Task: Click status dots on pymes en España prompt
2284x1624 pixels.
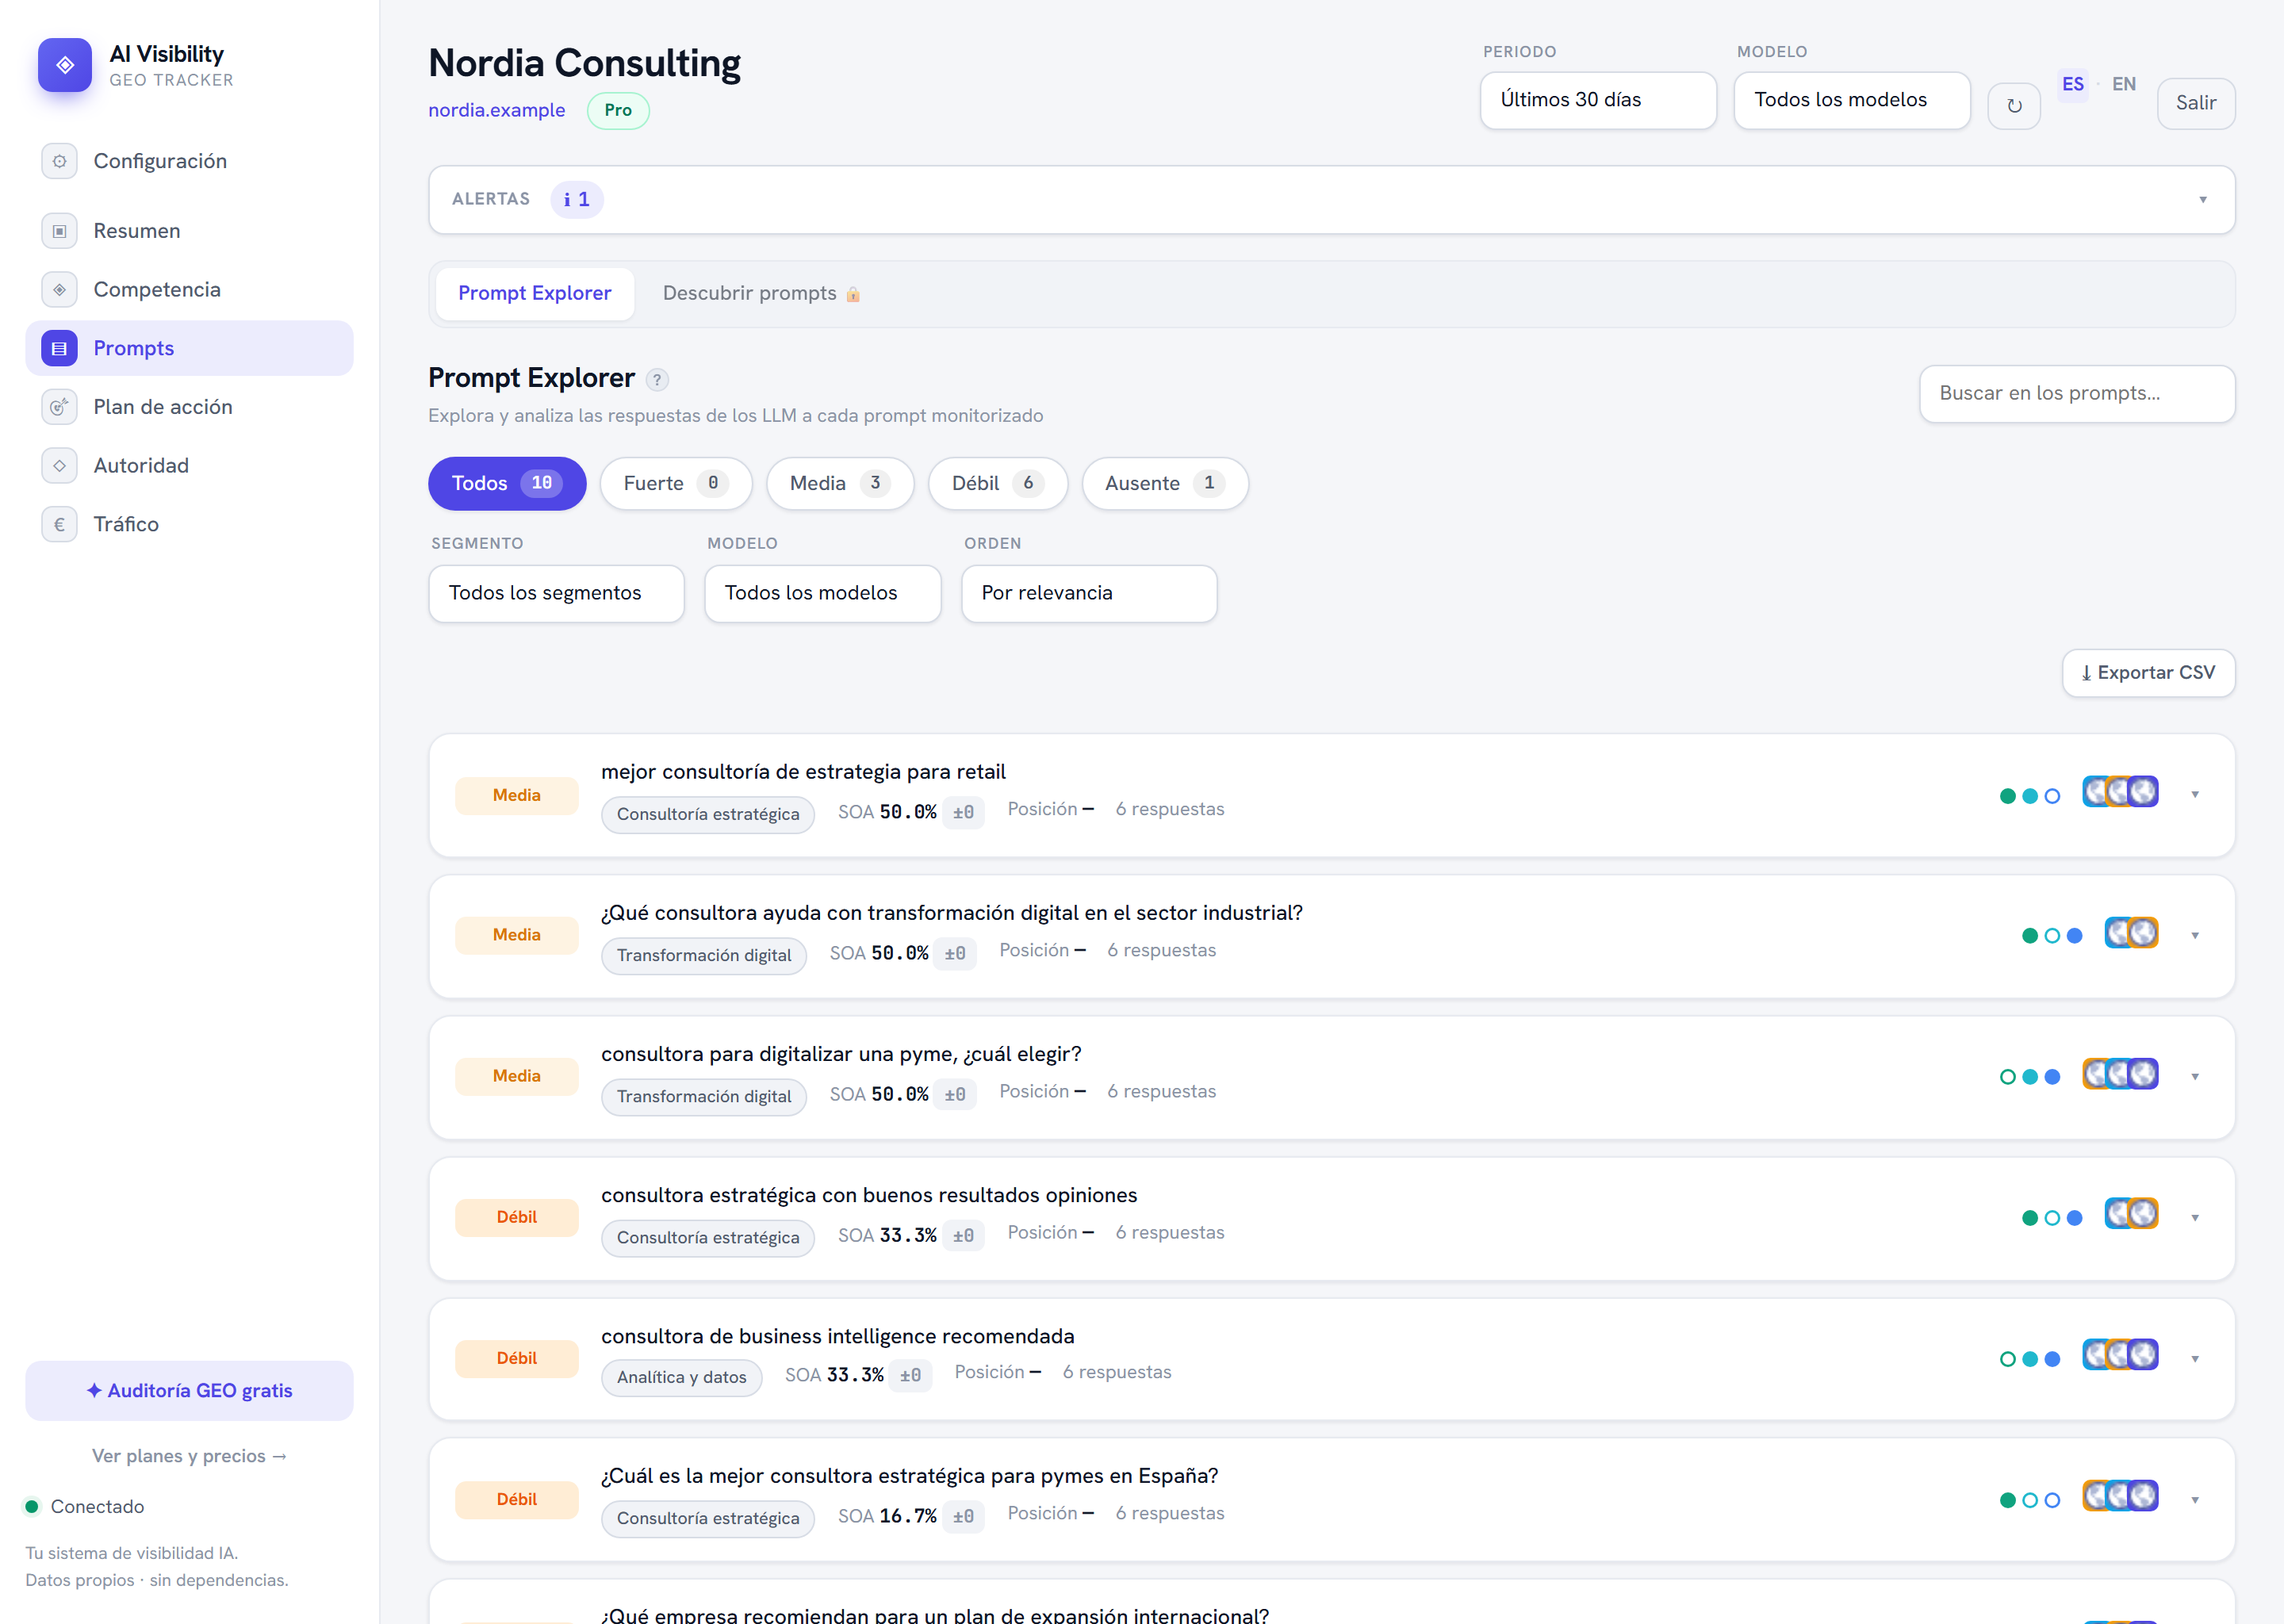Action: pos(2030,1500)
